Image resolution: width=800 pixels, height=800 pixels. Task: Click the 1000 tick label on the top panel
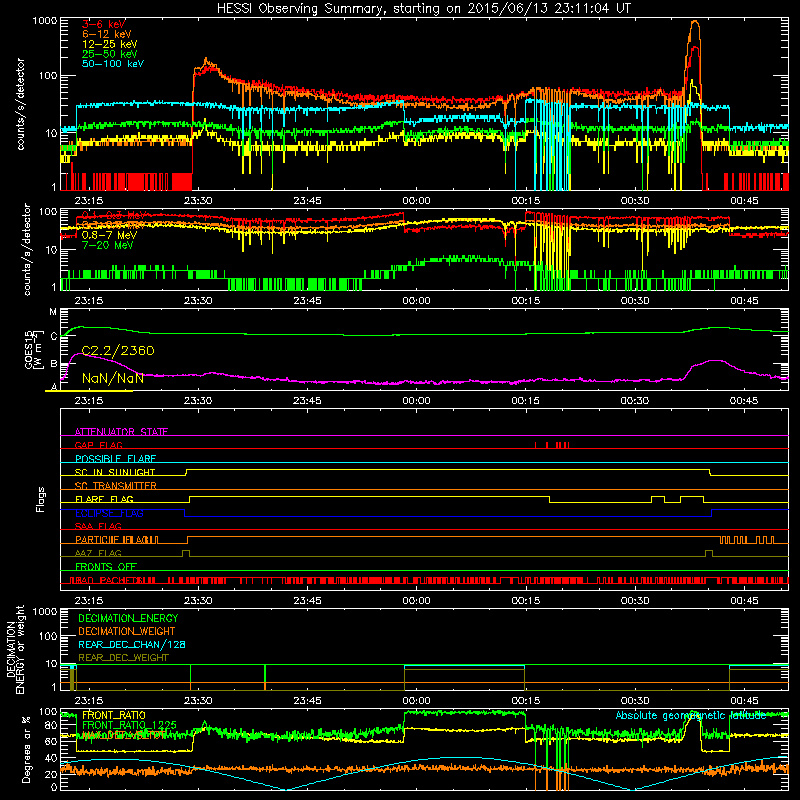tap(44, 21)
